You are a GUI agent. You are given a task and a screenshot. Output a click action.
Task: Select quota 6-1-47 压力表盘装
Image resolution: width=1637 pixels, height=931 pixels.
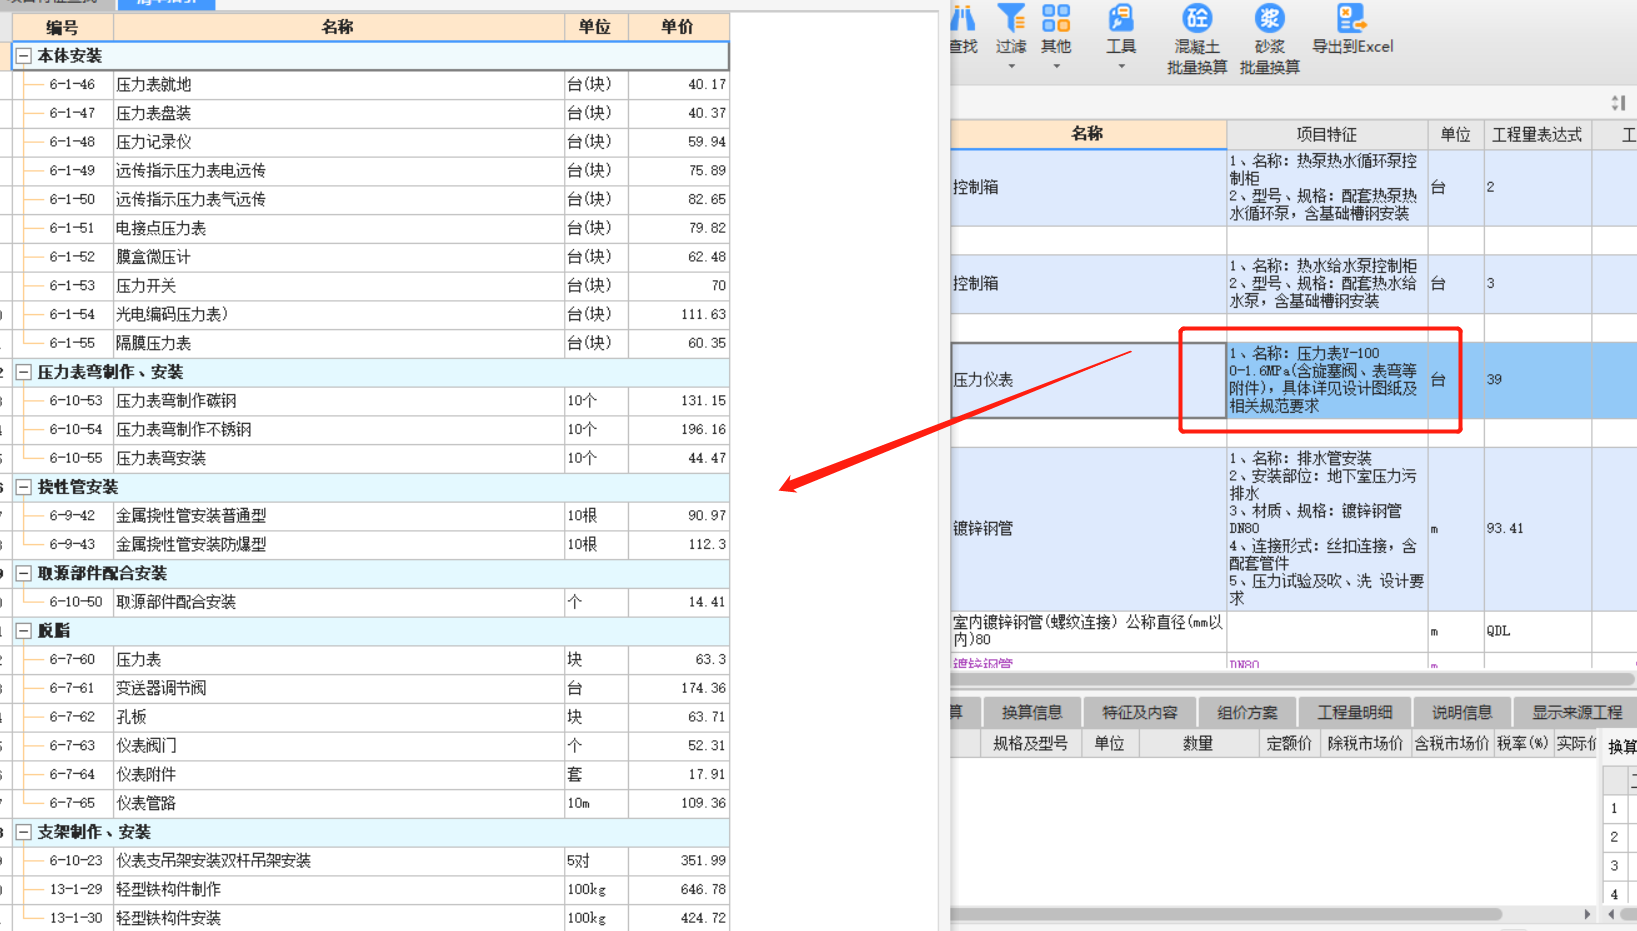coord(370,113)
